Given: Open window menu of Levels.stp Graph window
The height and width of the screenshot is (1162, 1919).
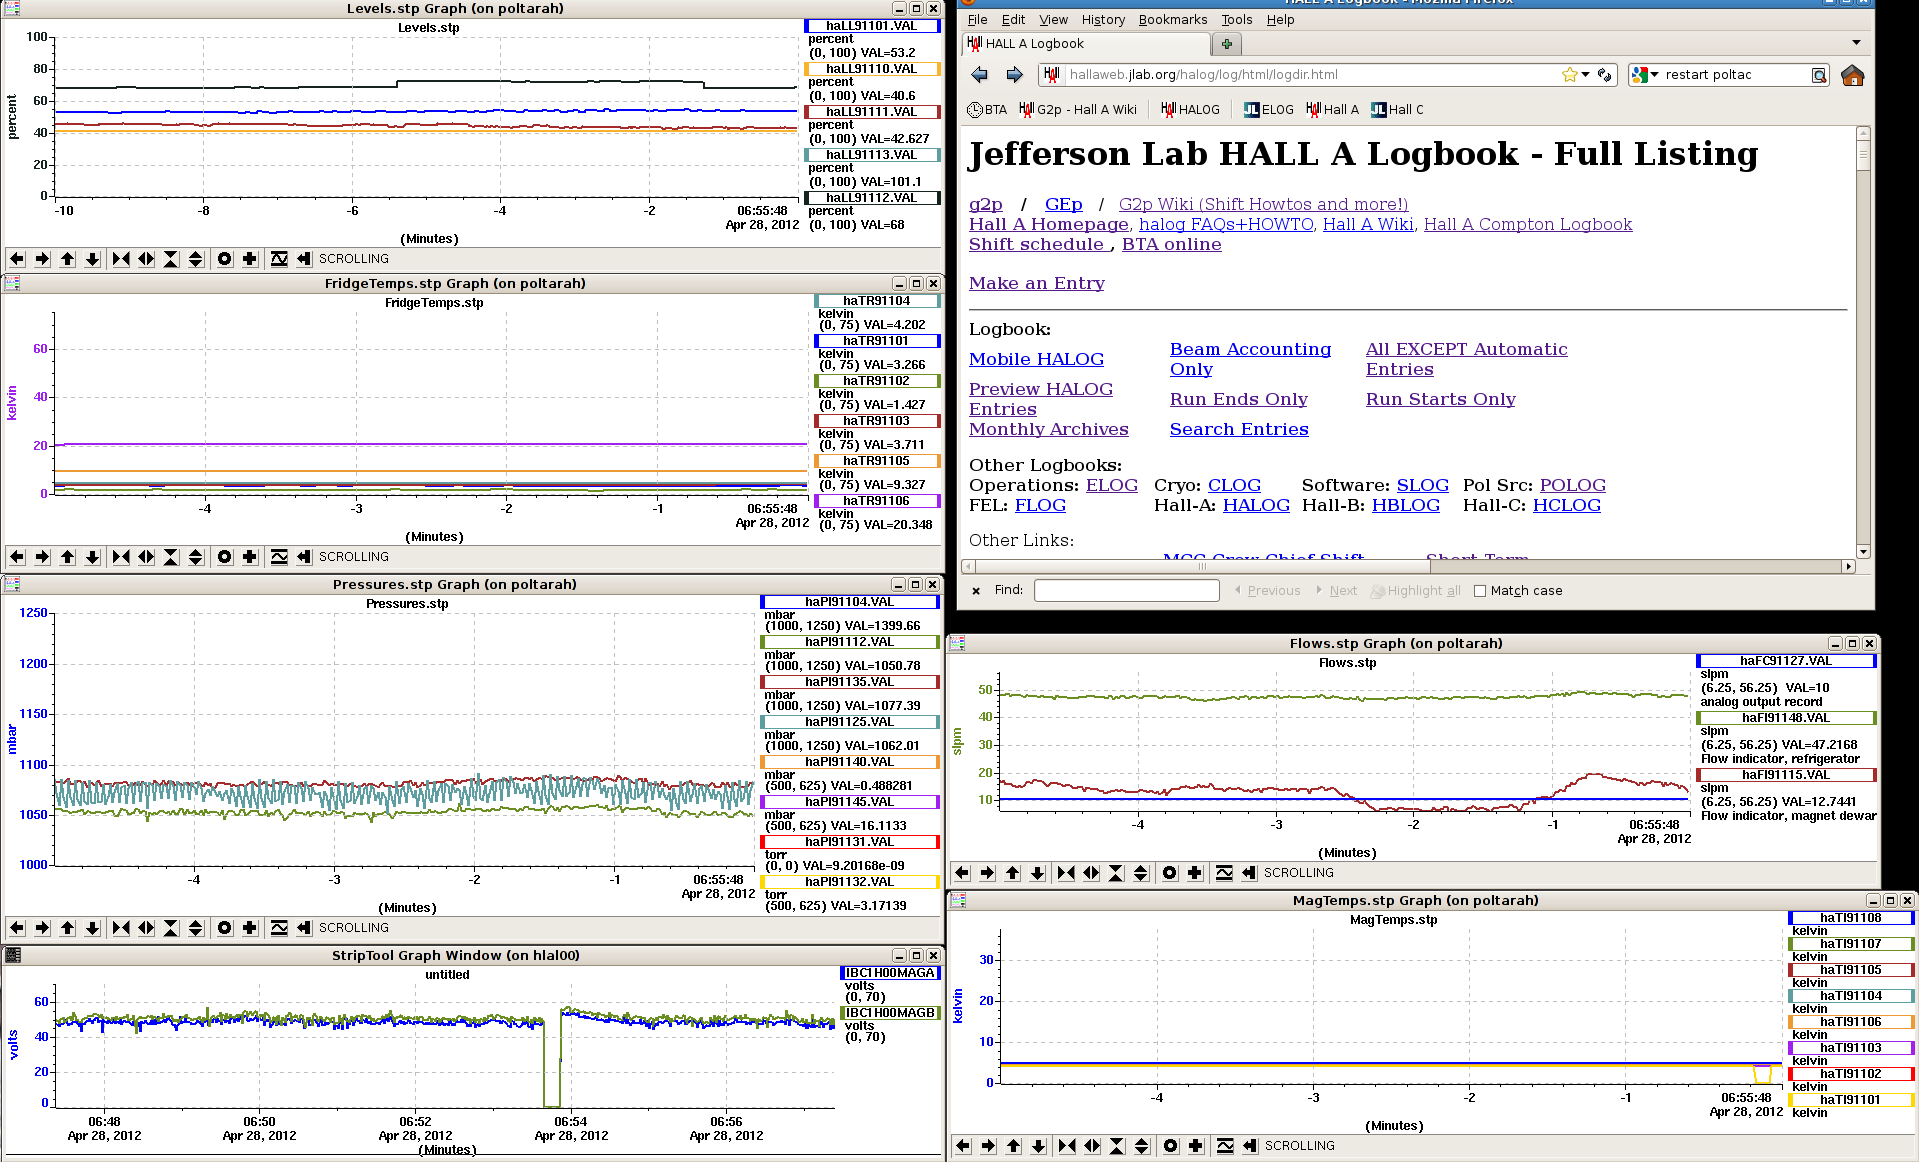Looking at the screenshot, I should click(x=12, y=8).
